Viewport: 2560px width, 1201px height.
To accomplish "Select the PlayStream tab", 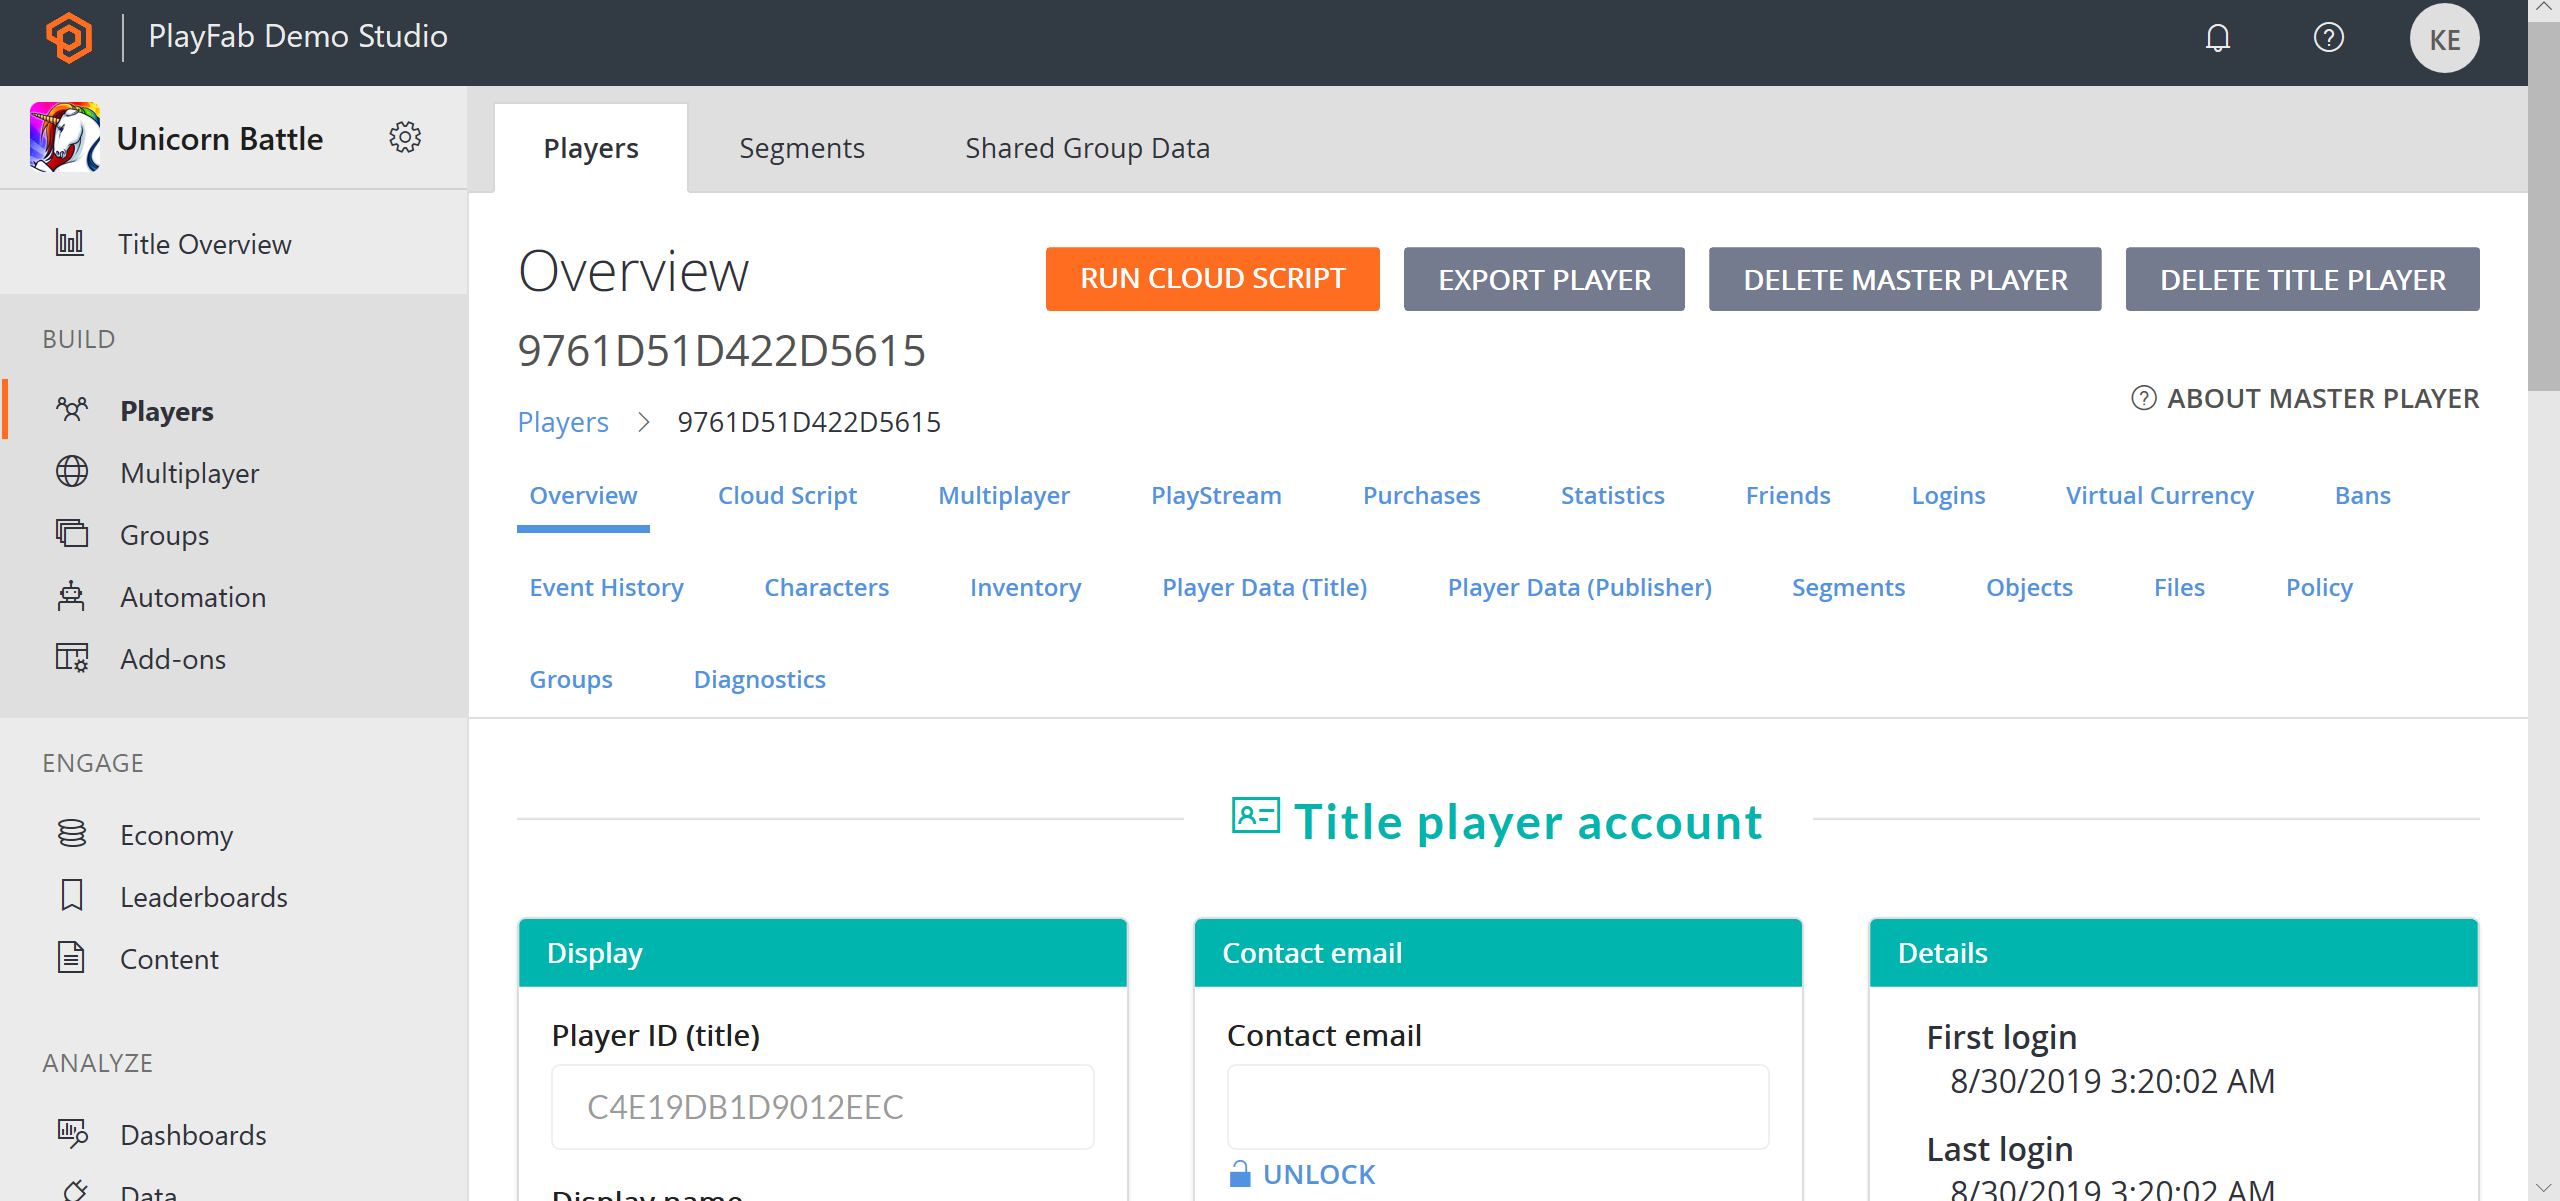I will pos(1215,494).
